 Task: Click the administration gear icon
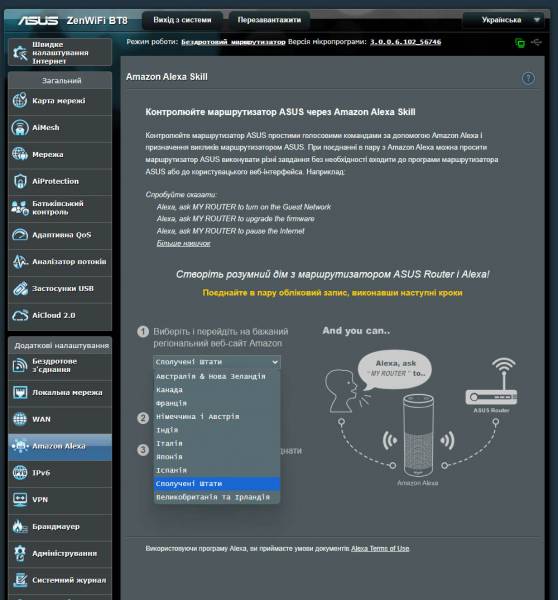click(x=20, y=553)
